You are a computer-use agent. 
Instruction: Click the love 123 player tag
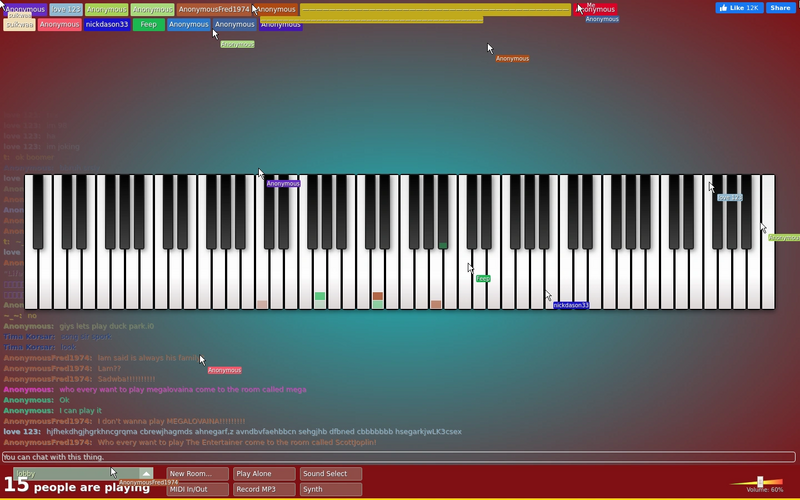tap(66, 10)
